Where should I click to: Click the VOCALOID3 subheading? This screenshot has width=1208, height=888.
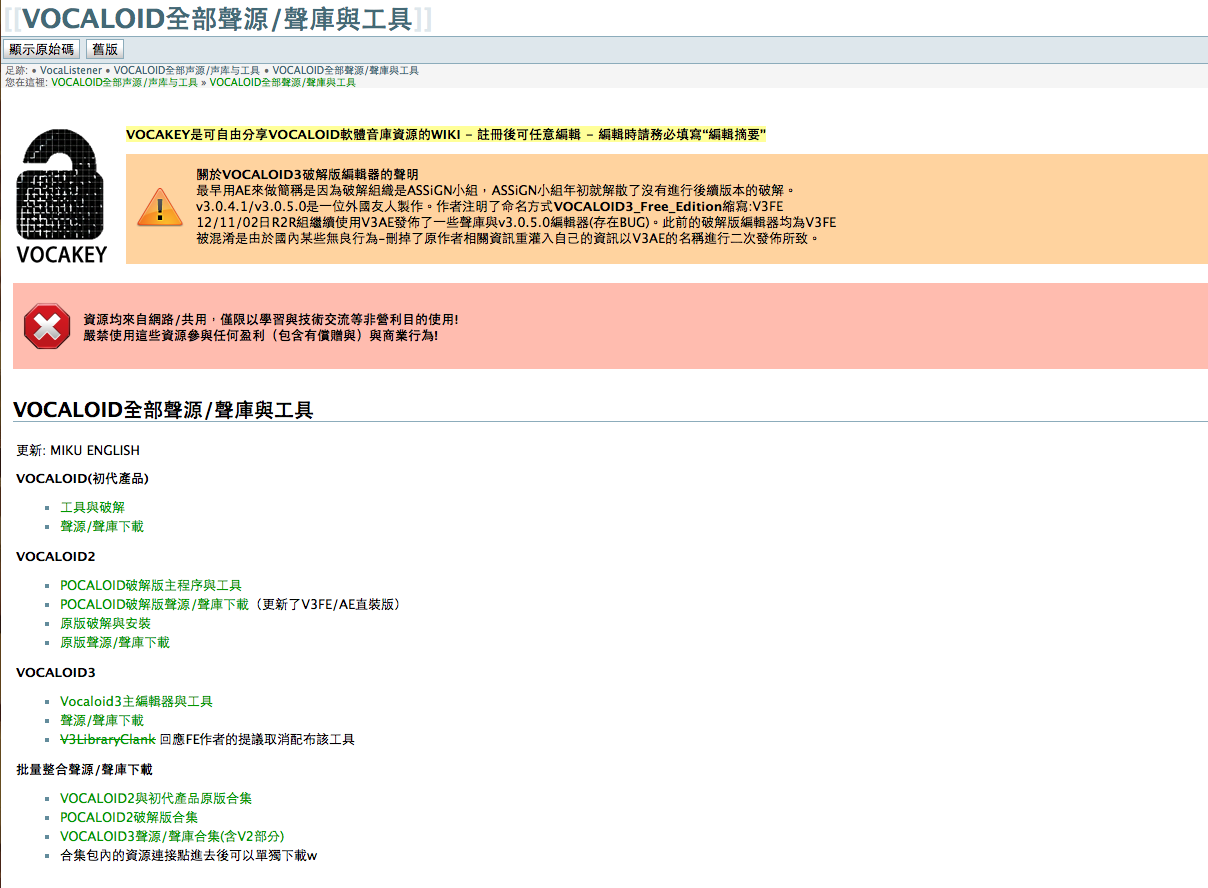tap(56, 672)
